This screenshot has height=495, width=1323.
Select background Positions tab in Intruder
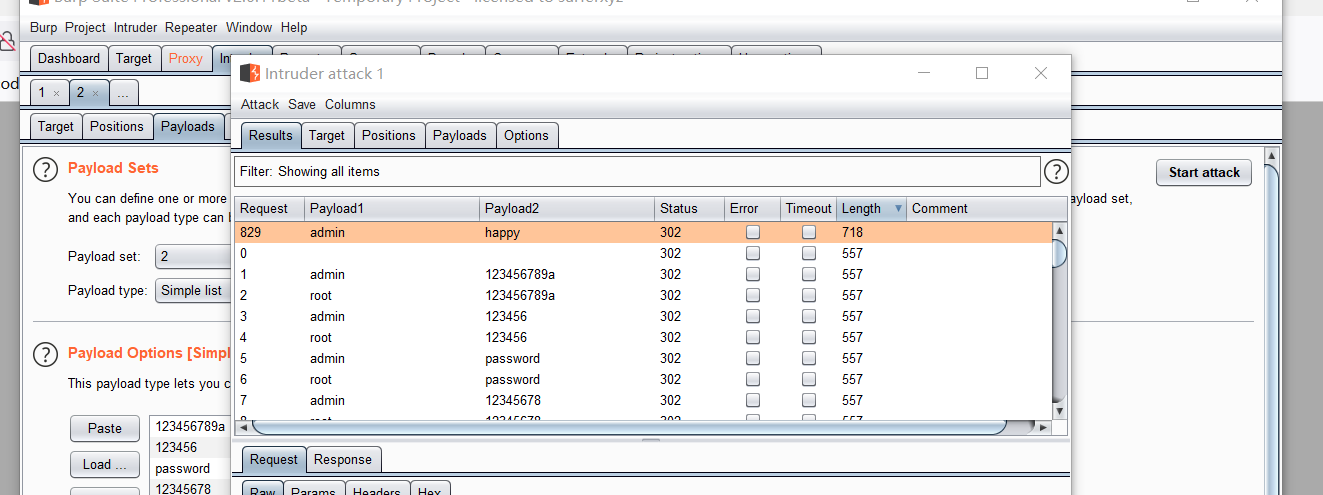point(117,126)
